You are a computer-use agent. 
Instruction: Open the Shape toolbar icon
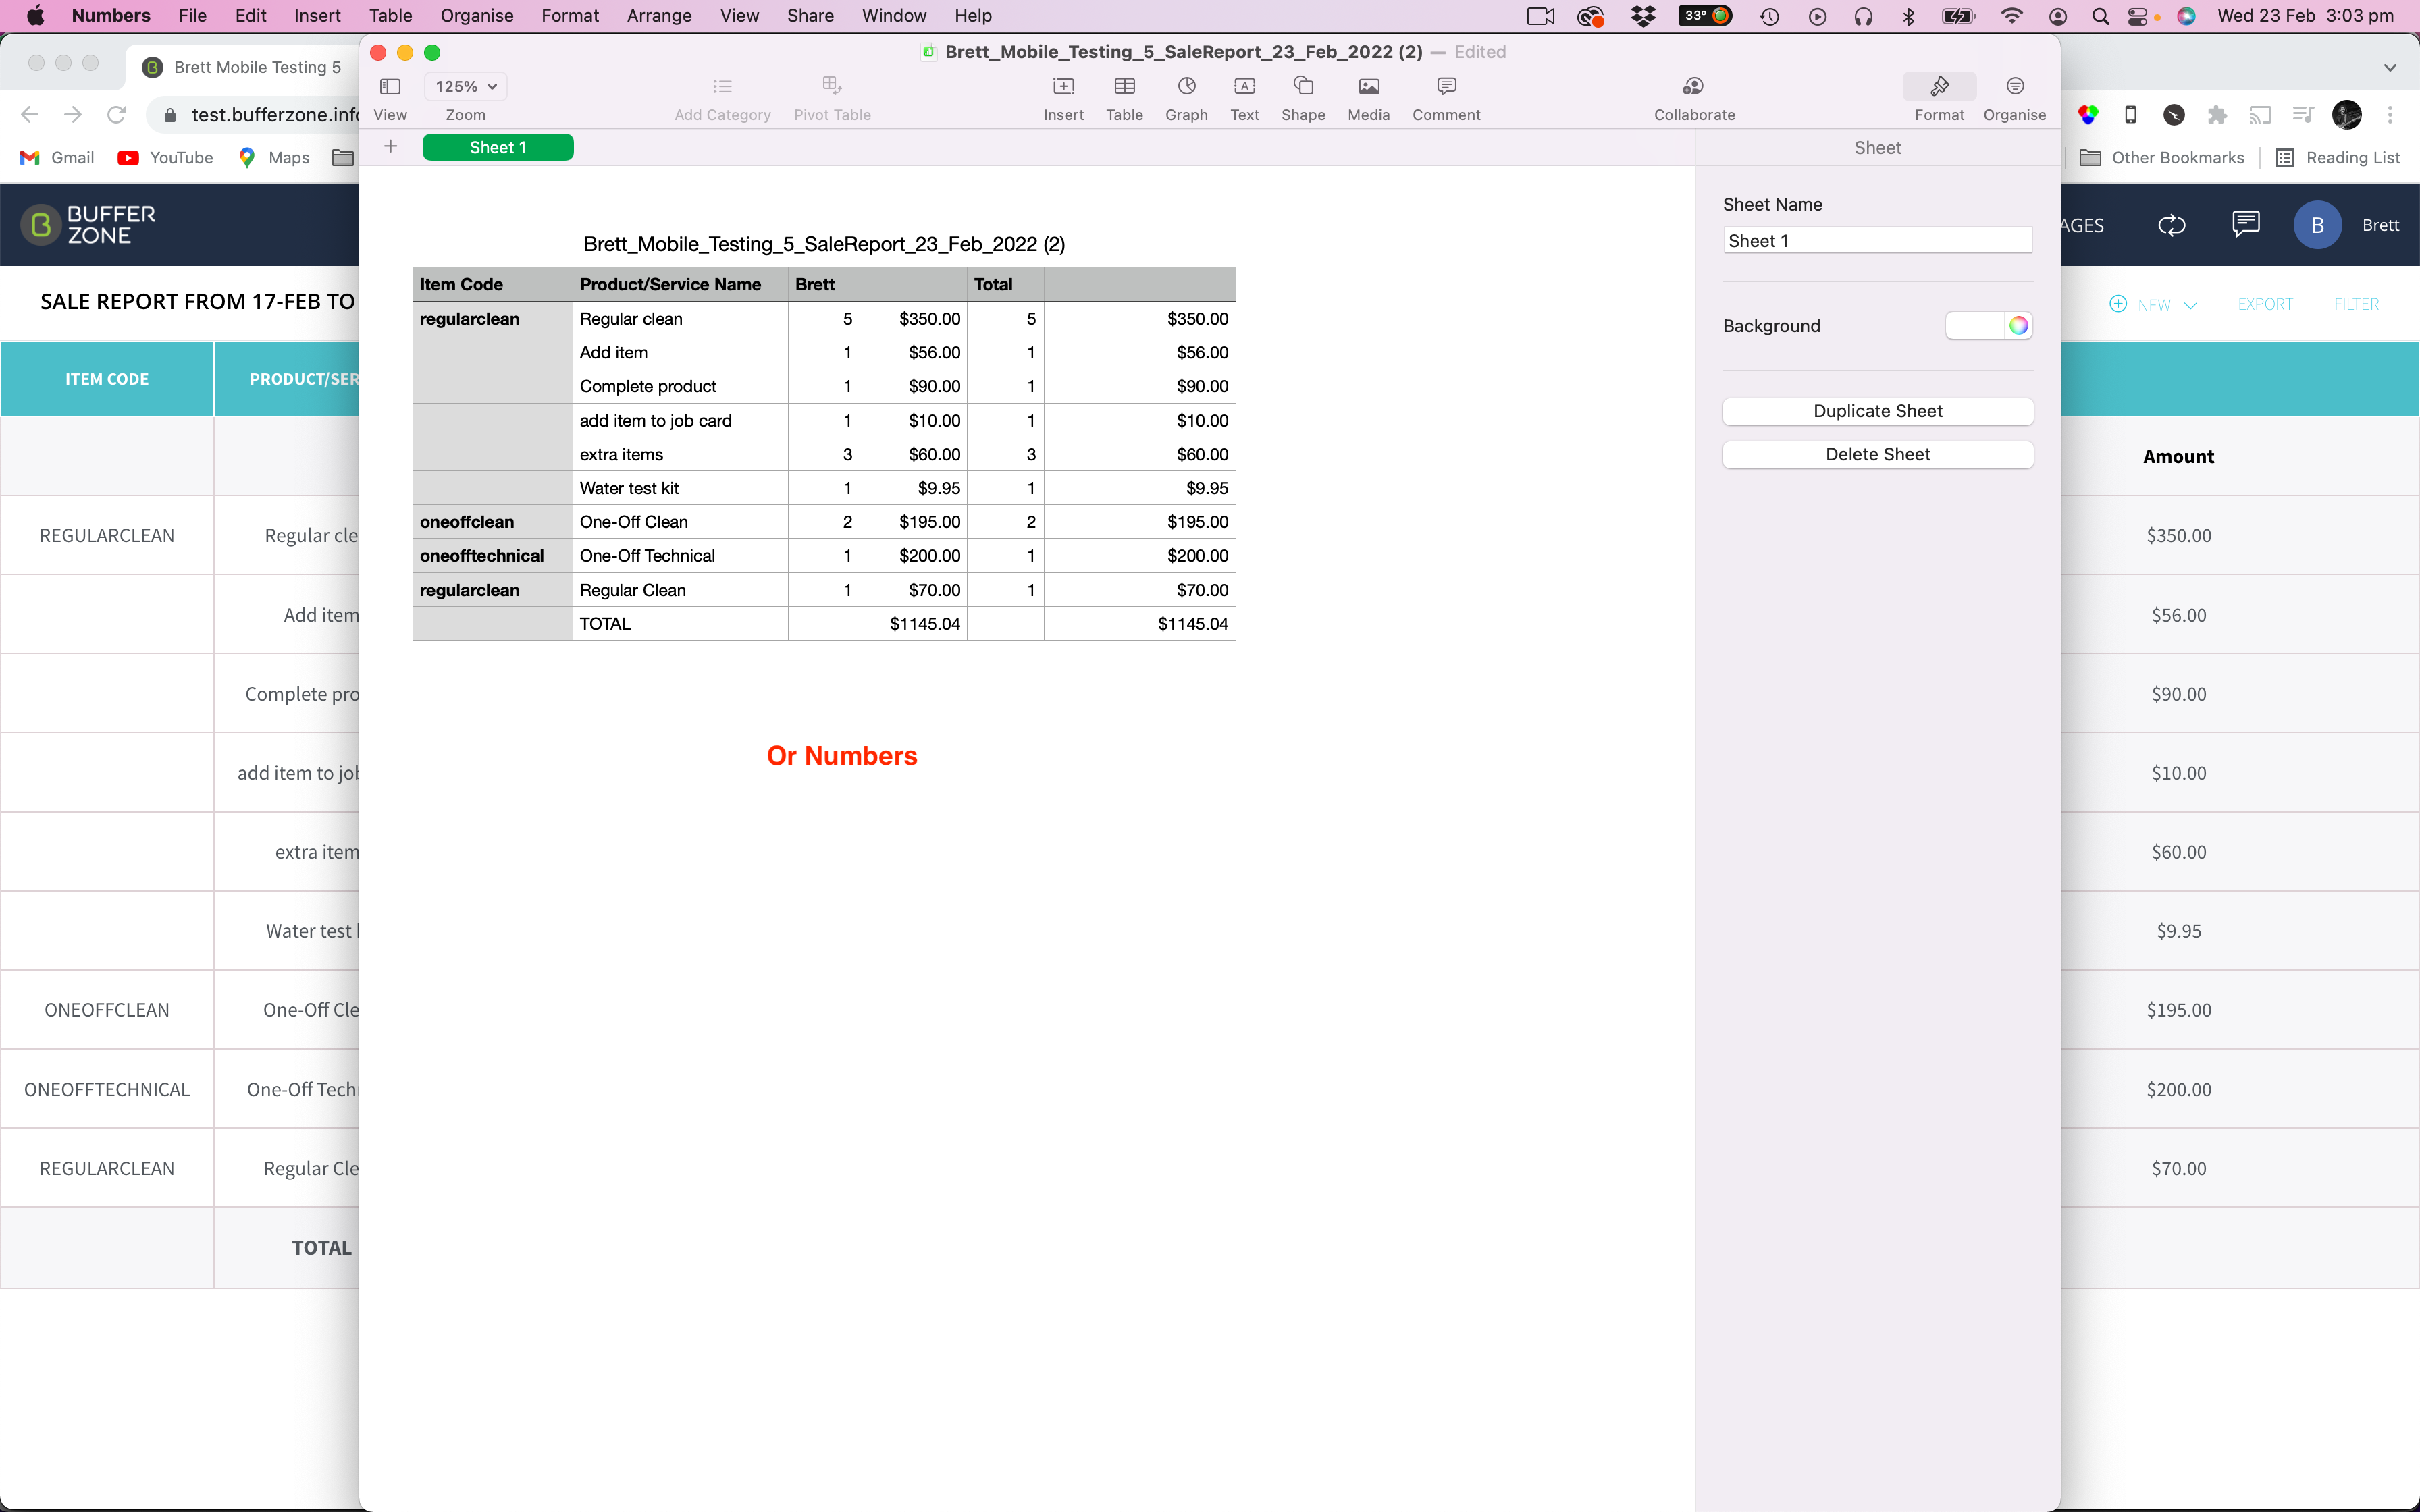1303,87
